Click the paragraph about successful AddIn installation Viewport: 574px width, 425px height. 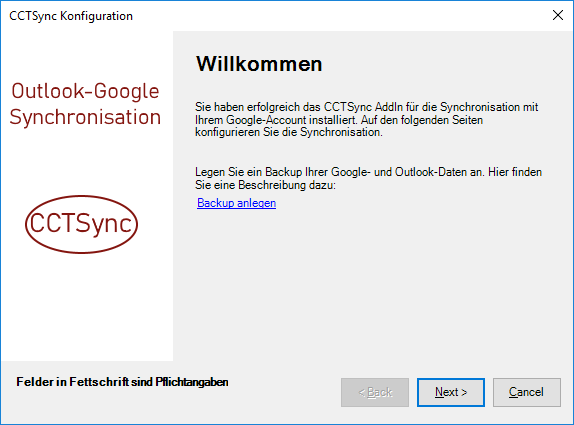point(366,120)
